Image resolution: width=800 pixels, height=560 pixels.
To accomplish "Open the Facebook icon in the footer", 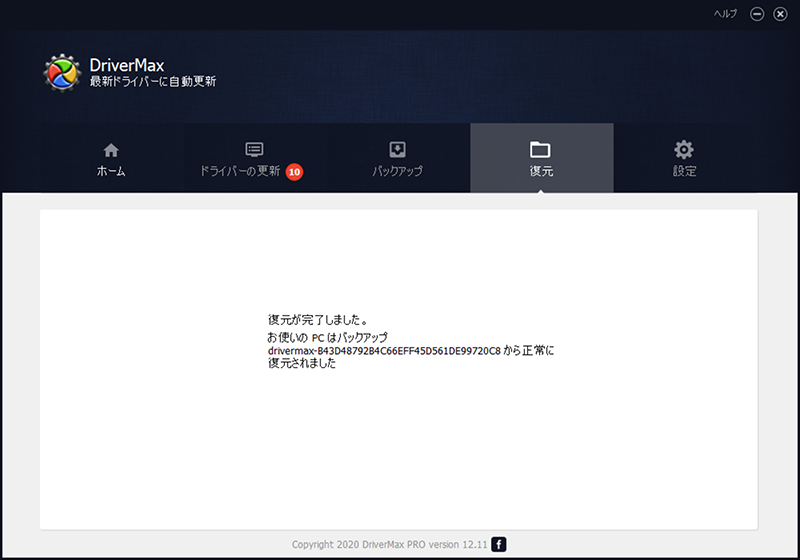I will pyautogui.click(x=499, y=544).
